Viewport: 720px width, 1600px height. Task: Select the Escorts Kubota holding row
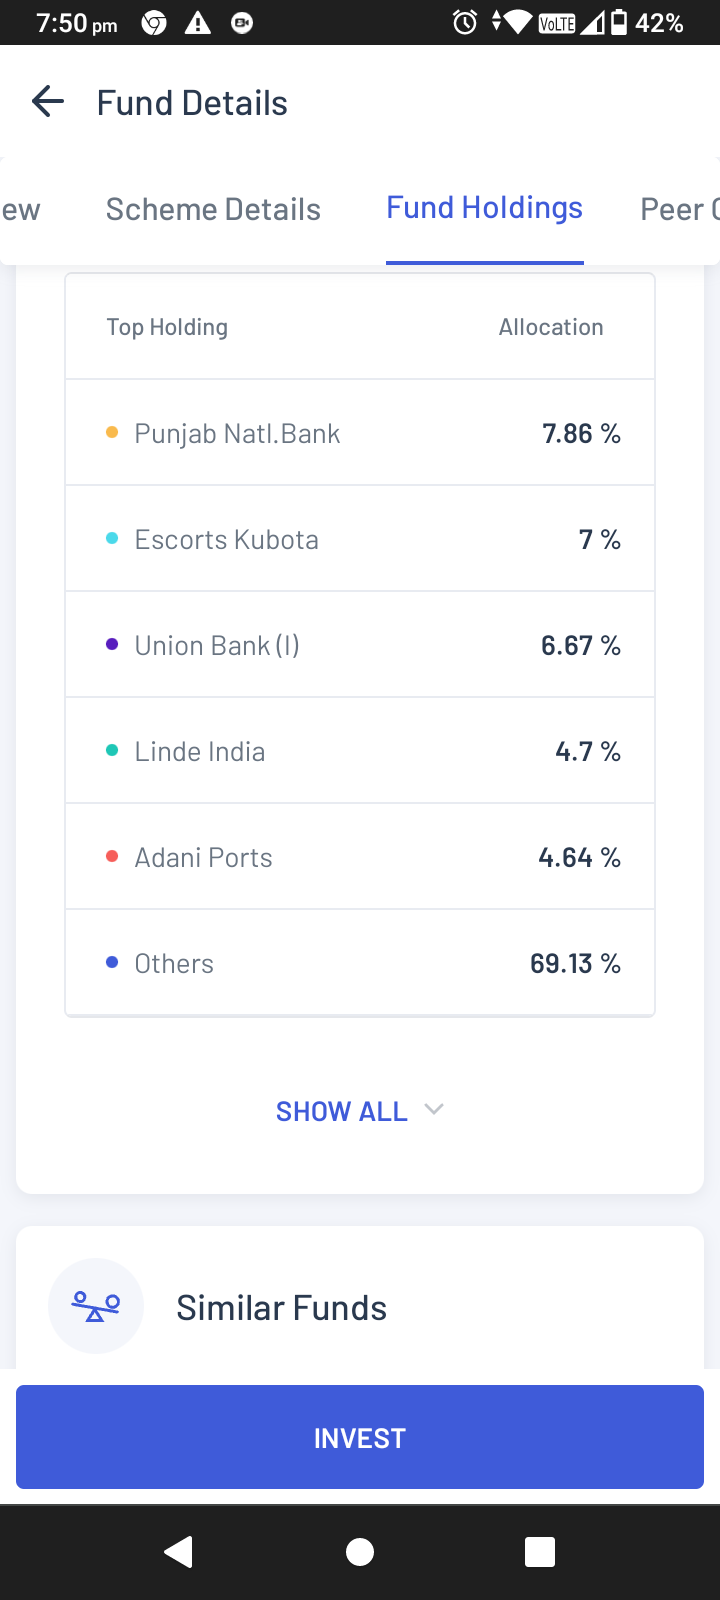coord(360,540)
